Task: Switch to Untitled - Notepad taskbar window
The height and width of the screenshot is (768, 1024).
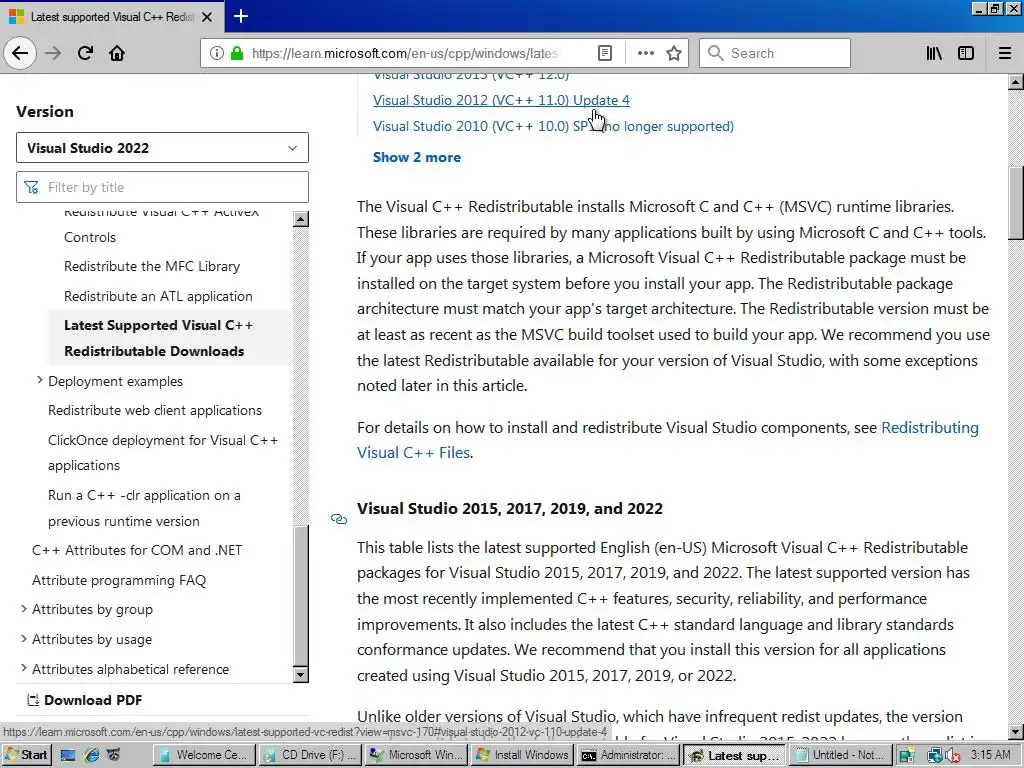Action: coord(839,755)
